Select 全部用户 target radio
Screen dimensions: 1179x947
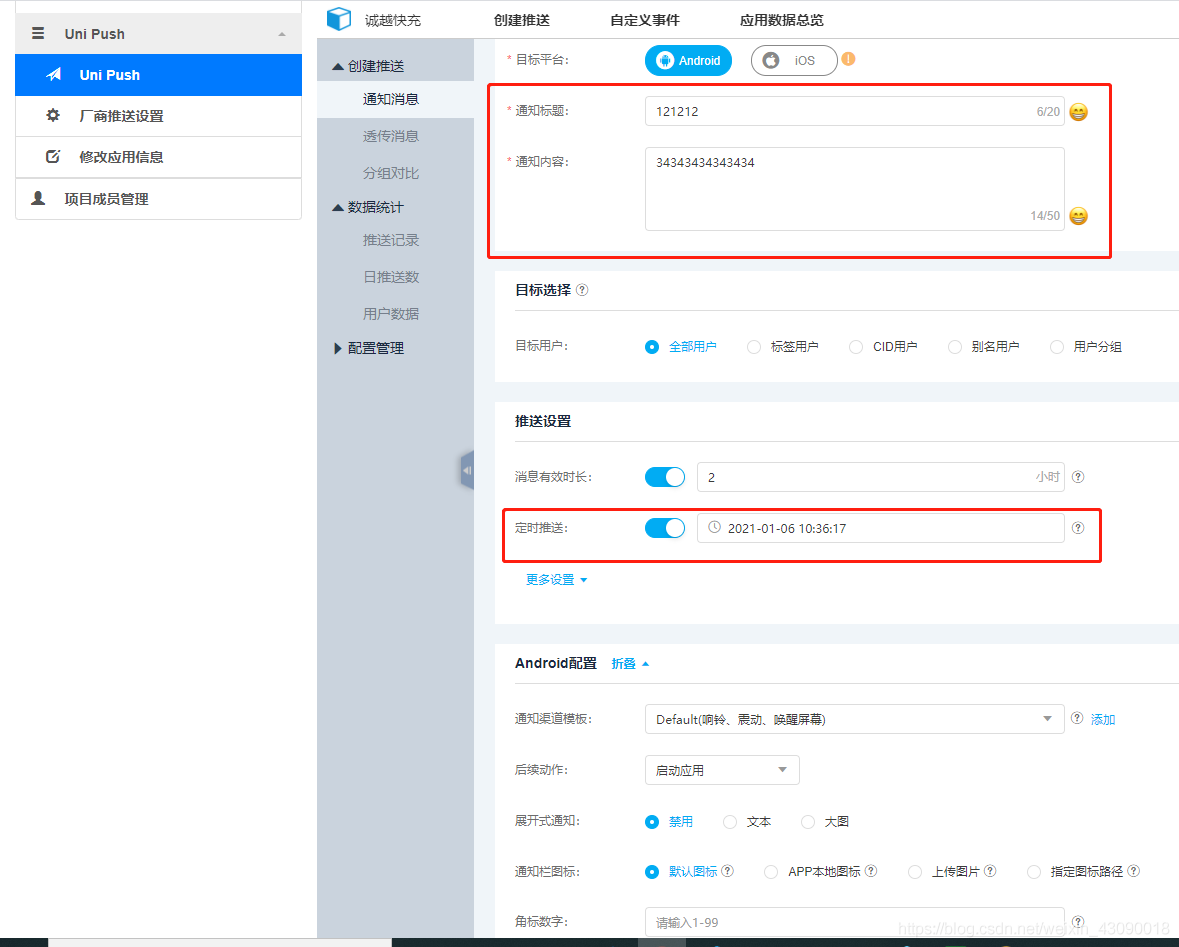tap(652, 347)
